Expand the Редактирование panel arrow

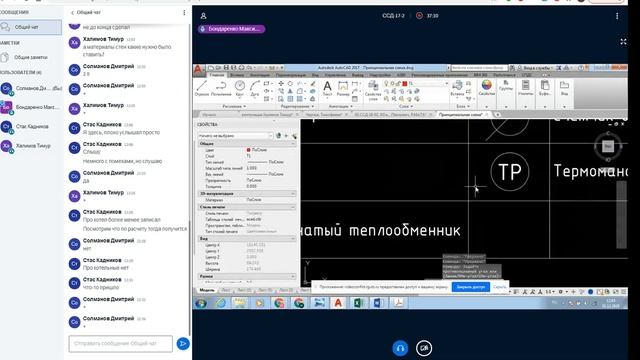coord(313,107)
